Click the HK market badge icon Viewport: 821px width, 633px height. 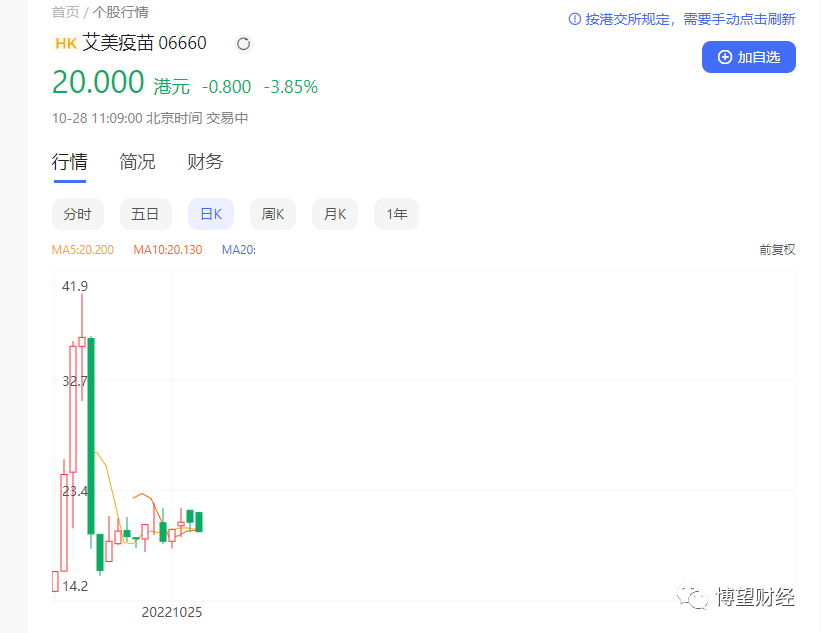[x=66, y=43]
